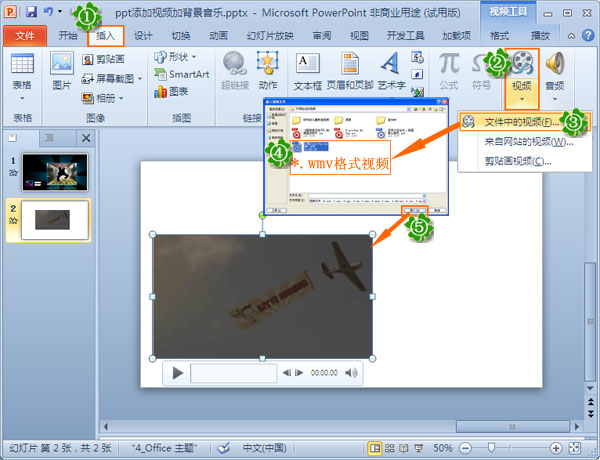
Task: Open the Undo history dropdown arrow
Action: (60, 11)
